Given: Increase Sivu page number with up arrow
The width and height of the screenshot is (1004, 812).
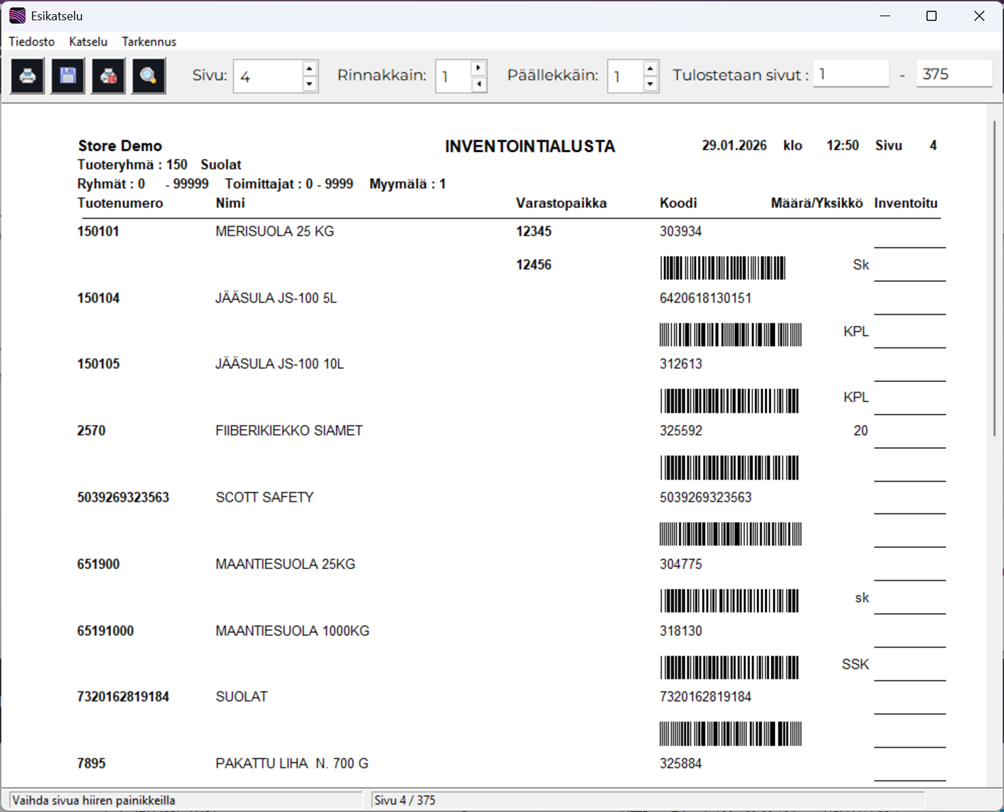Looking at the screenshot, I should [309, 69].
